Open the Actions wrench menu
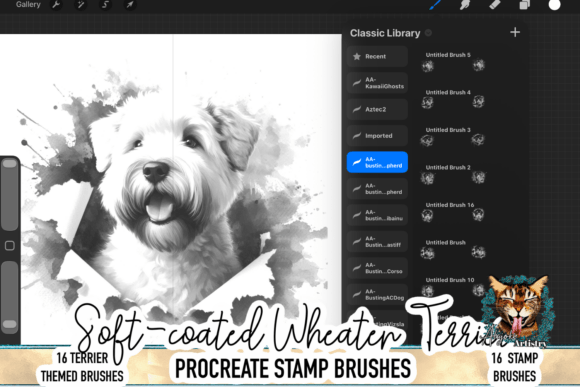The image size is (580, 387). (x=56, y=5)
